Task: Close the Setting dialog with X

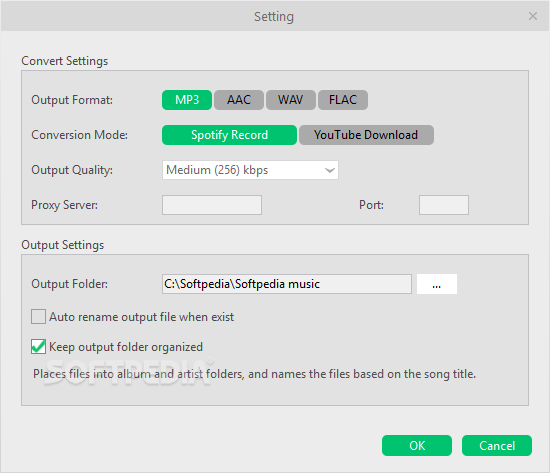Action: coord(533,16)
